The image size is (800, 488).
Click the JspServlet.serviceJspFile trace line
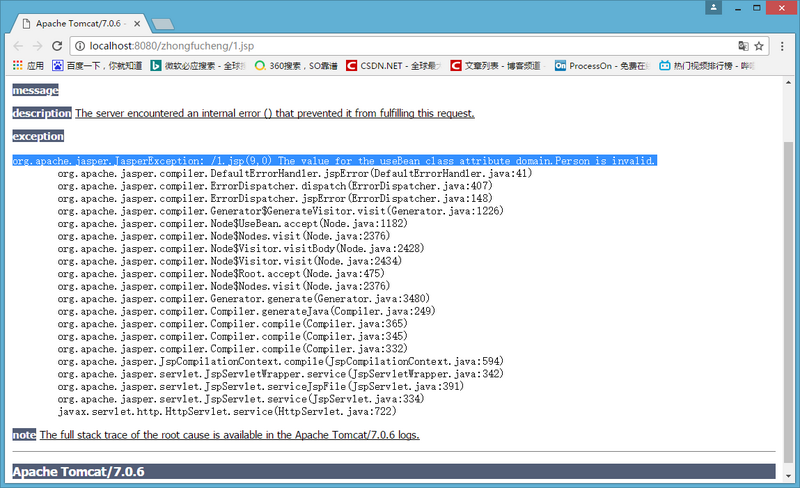click(261, 386)
